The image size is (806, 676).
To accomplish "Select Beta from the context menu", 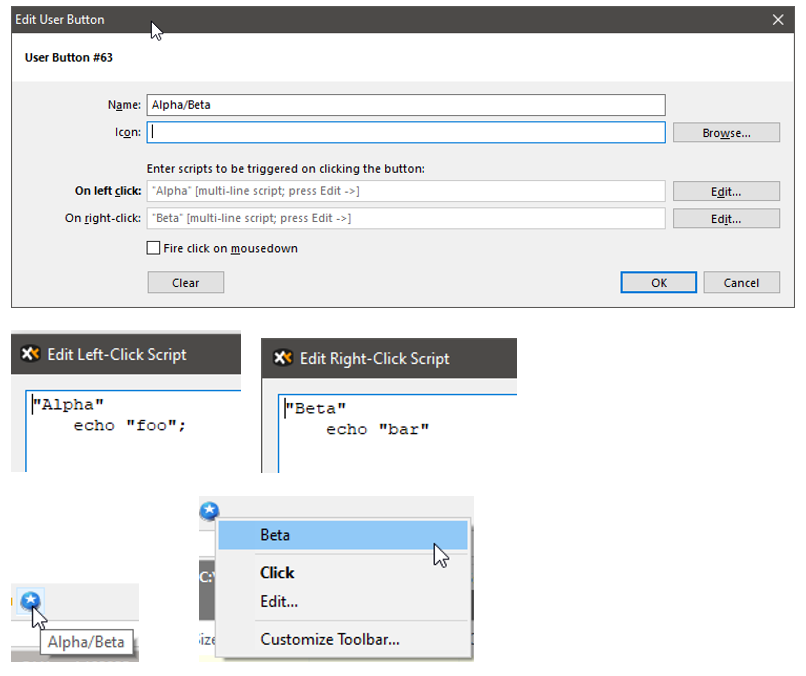I will click(341, 535).
